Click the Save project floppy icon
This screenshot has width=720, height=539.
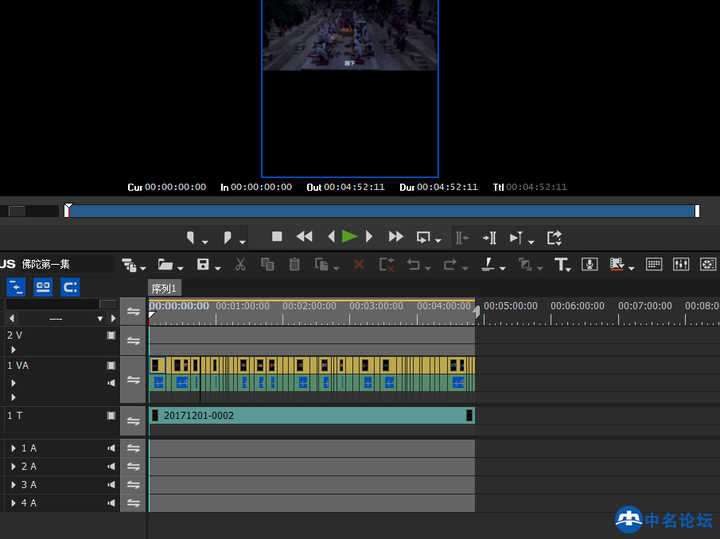click(x=203, y=265)
